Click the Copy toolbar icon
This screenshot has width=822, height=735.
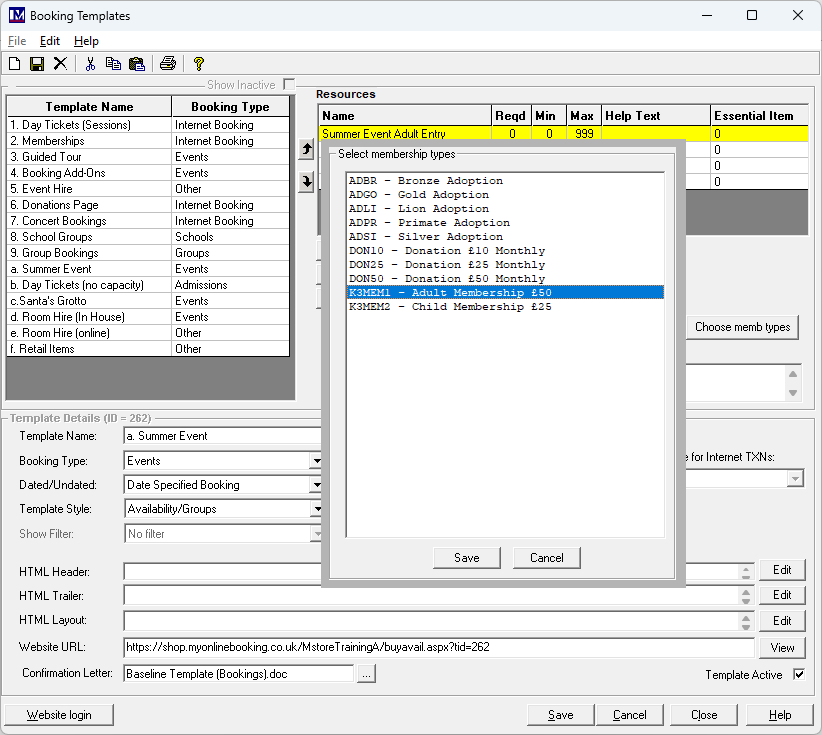click(113, 64)
